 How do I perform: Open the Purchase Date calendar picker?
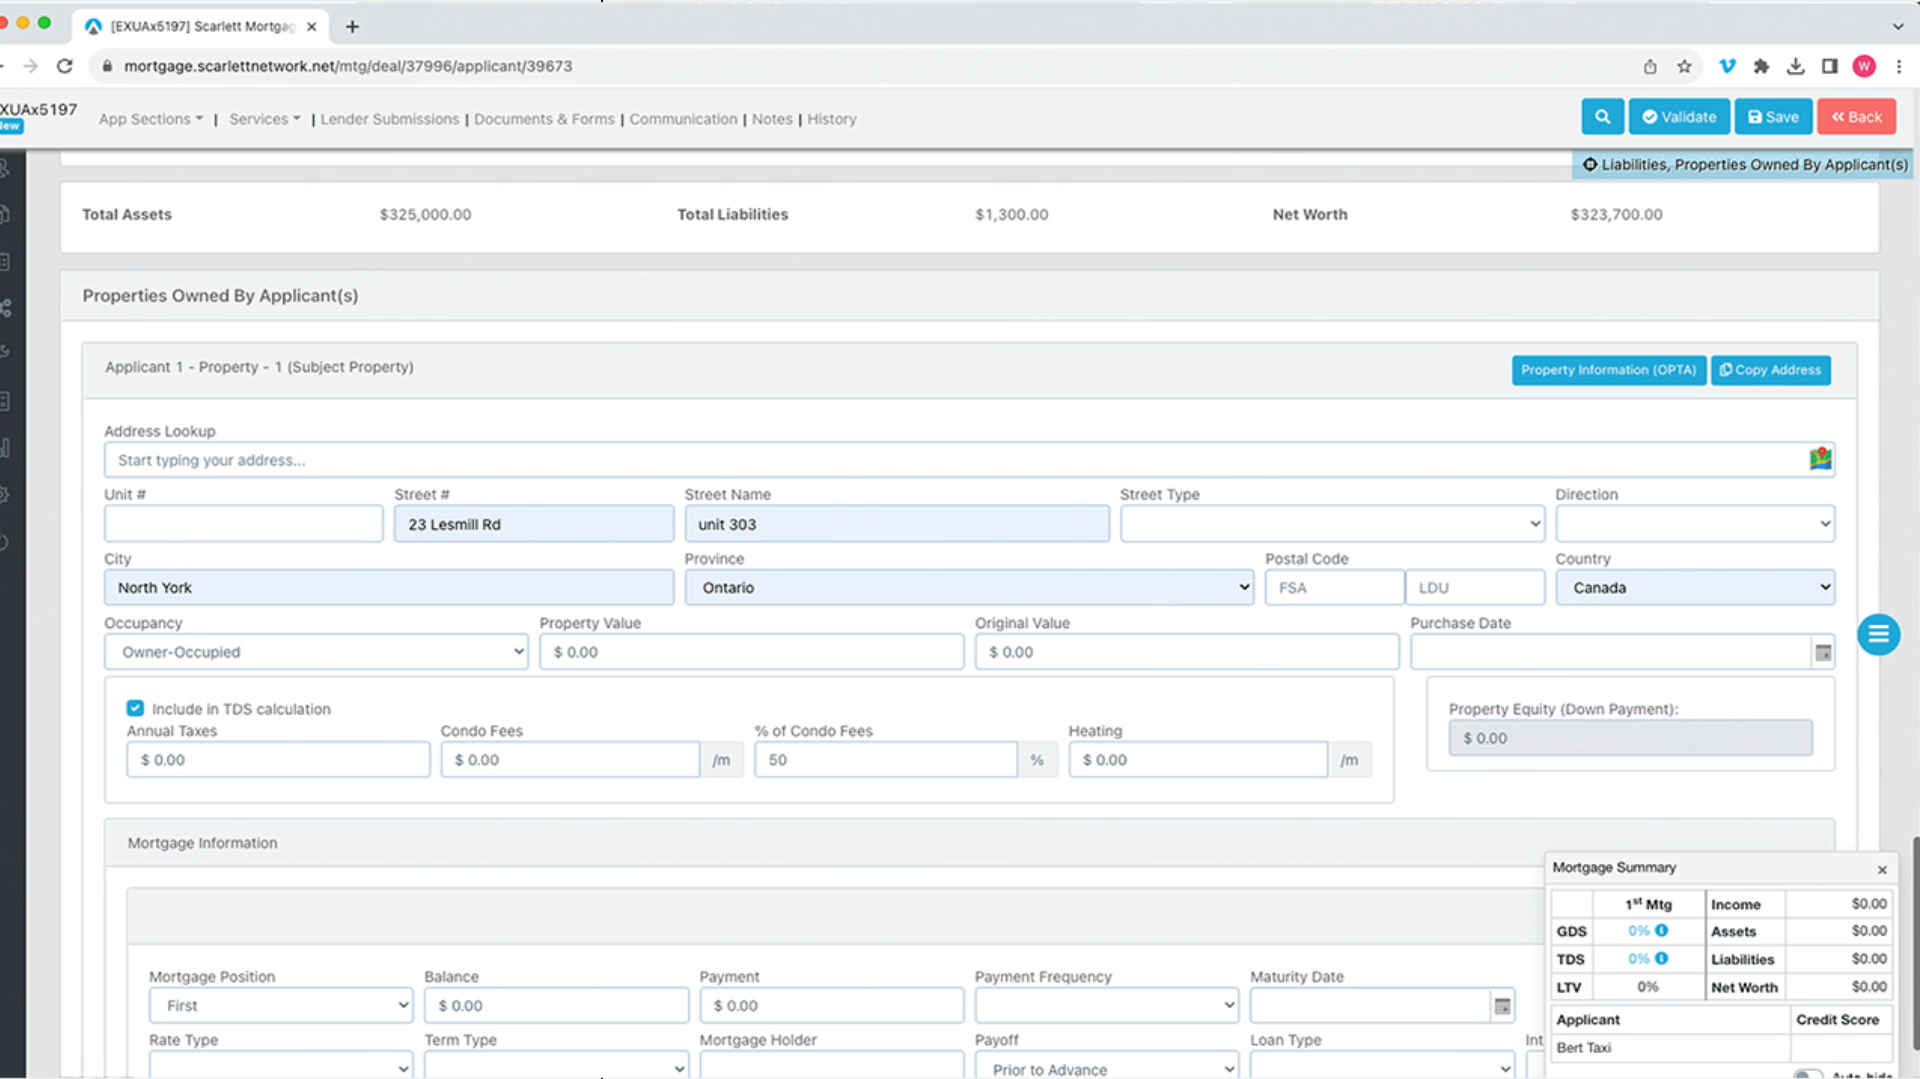coord(1823,653)
